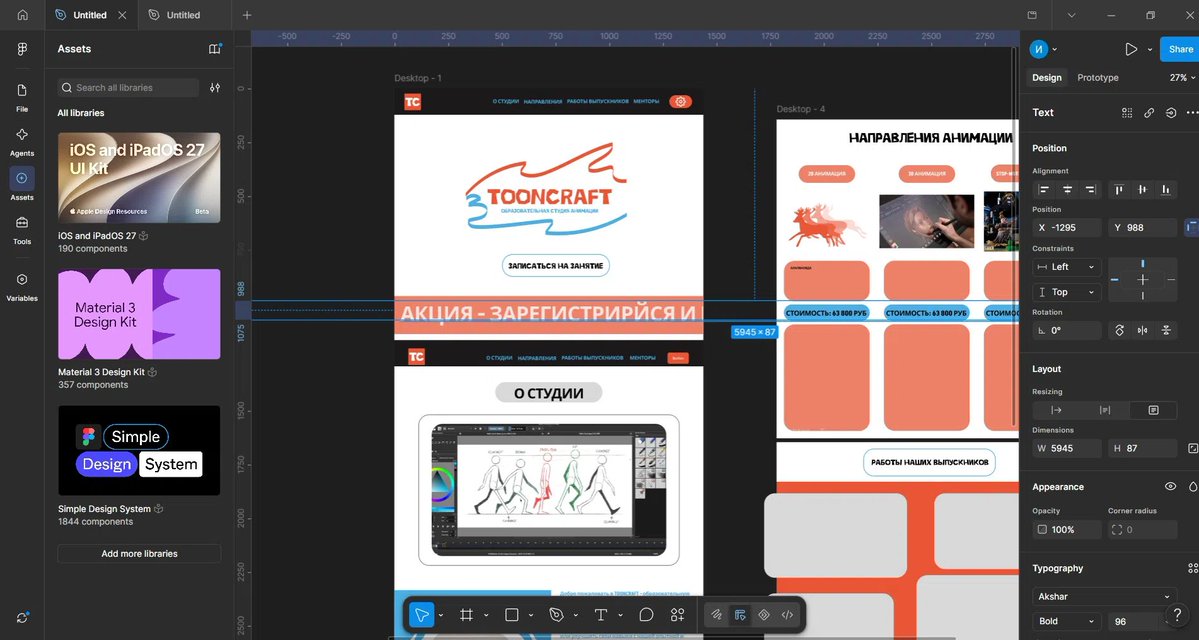Click the link icon in Text header

tap(1149, 112)
